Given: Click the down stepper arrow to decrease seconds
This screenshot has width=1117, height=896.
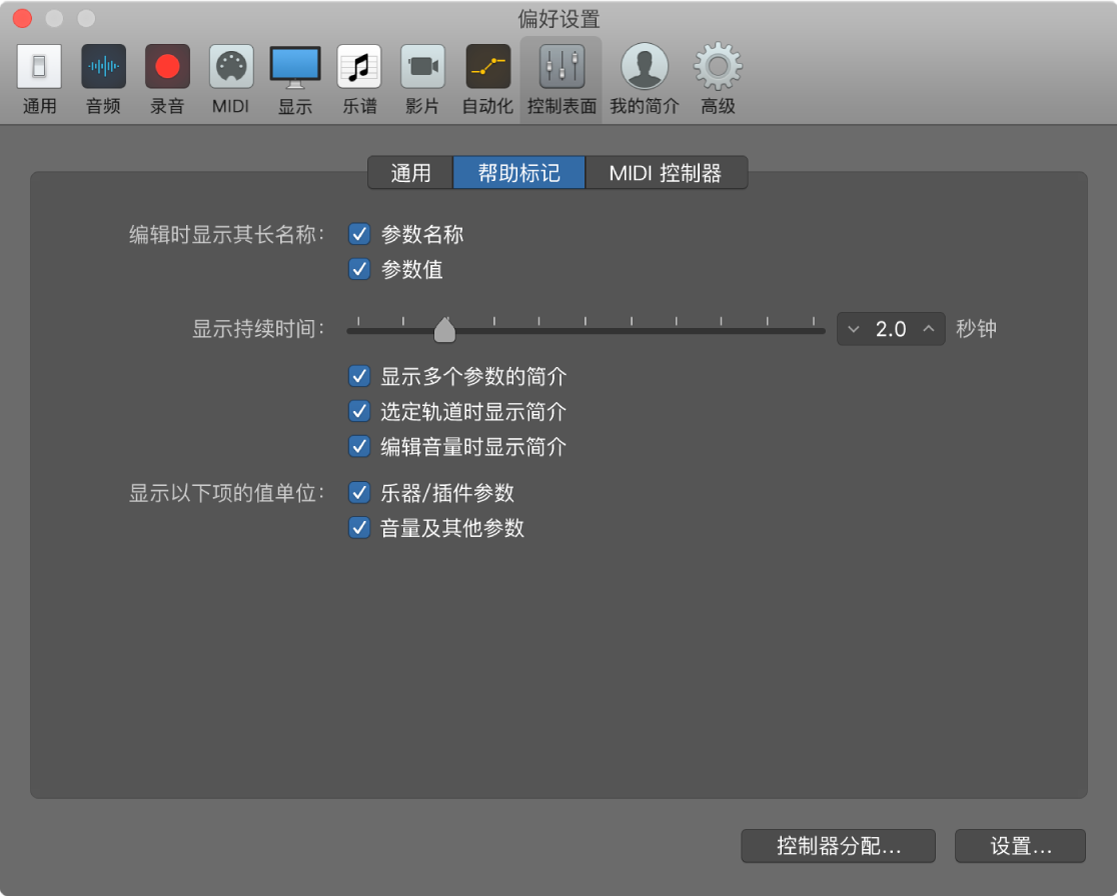Looking at the screenshot, I should (x=854, y=329).
